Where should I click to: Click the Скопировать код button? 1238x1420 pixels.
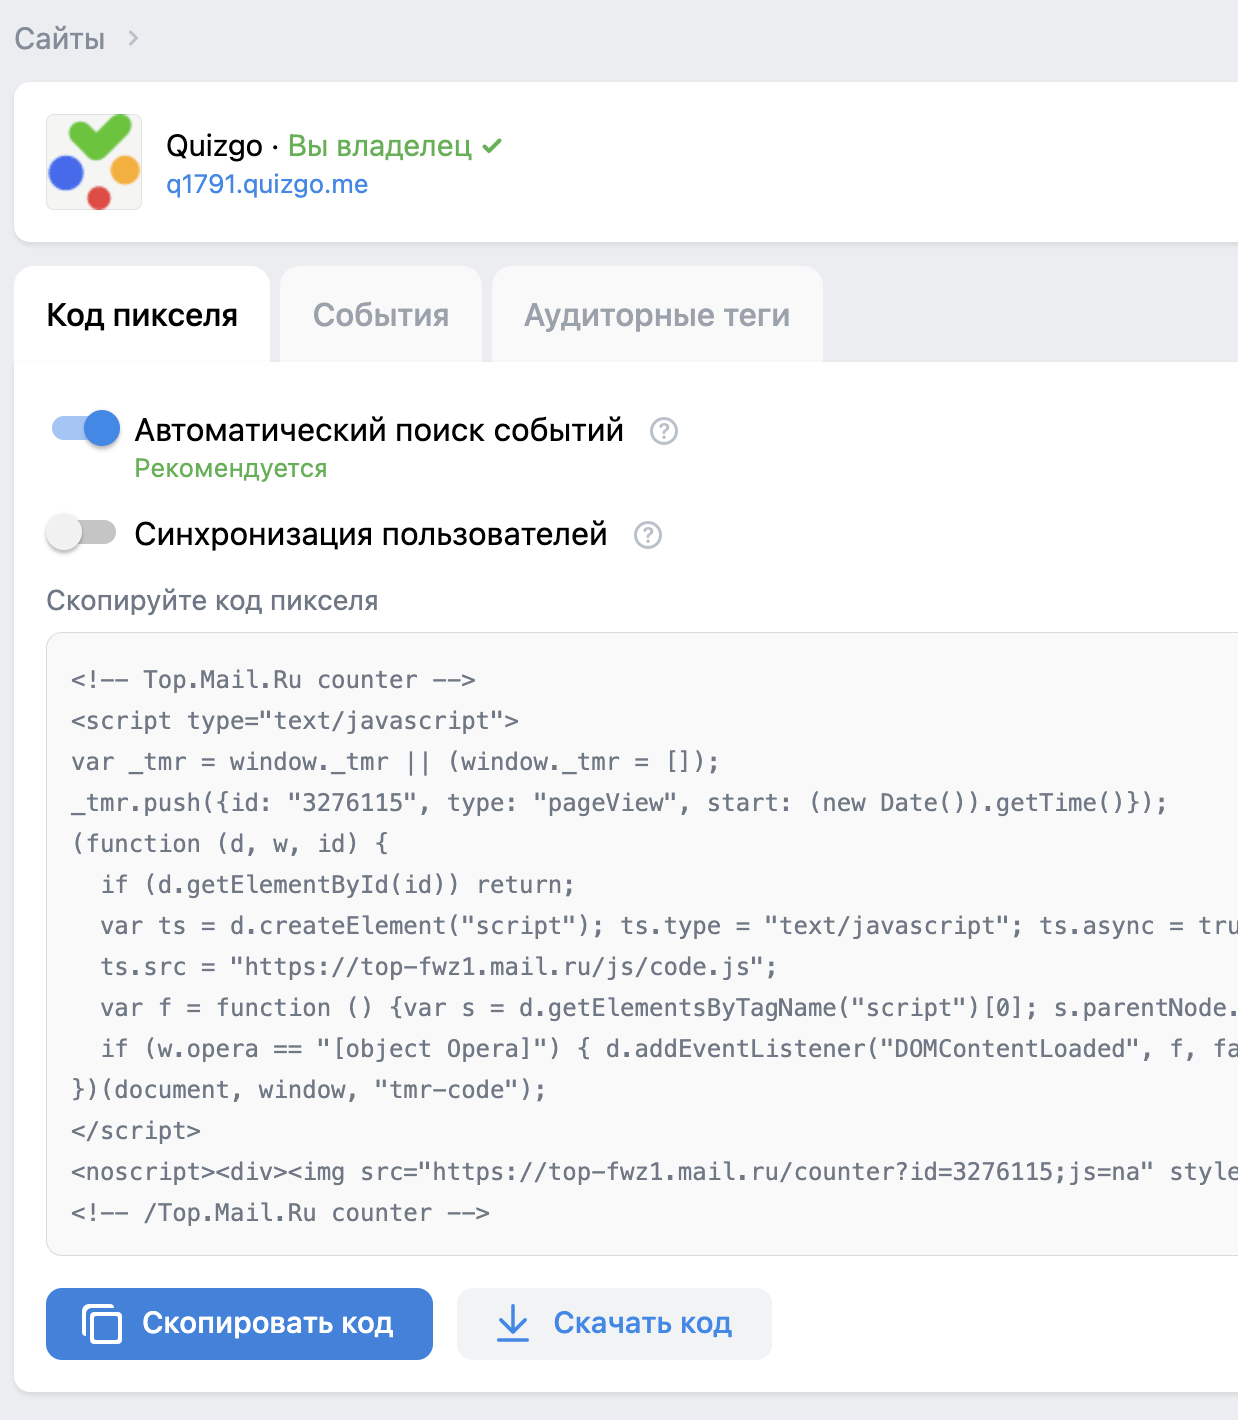tap(239, 1324)
